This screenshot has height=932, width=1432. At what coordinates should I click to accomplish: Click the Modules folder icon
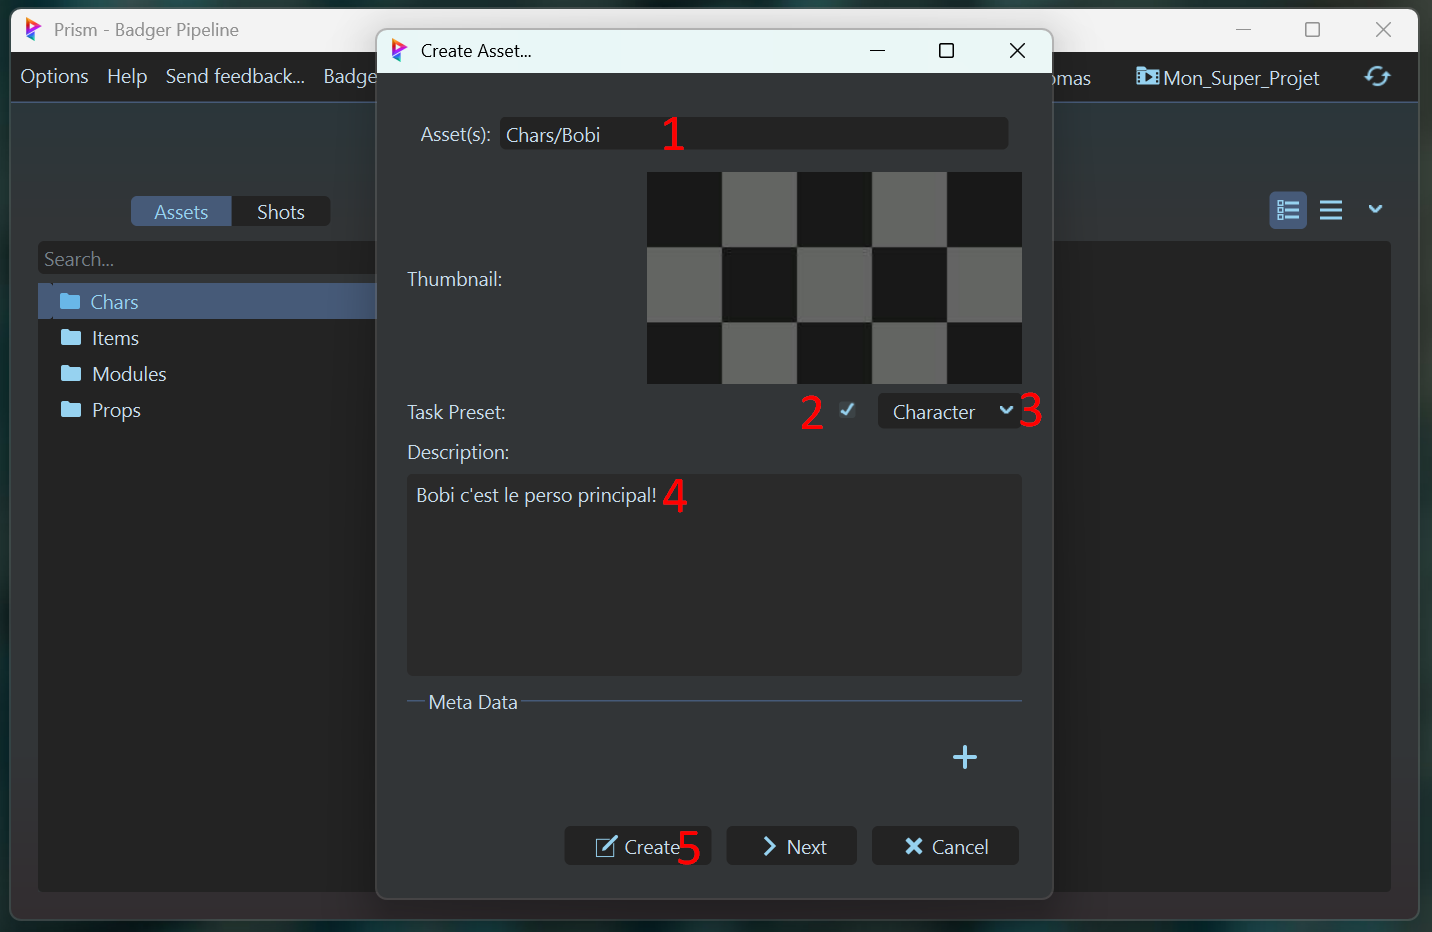(70, 374)
